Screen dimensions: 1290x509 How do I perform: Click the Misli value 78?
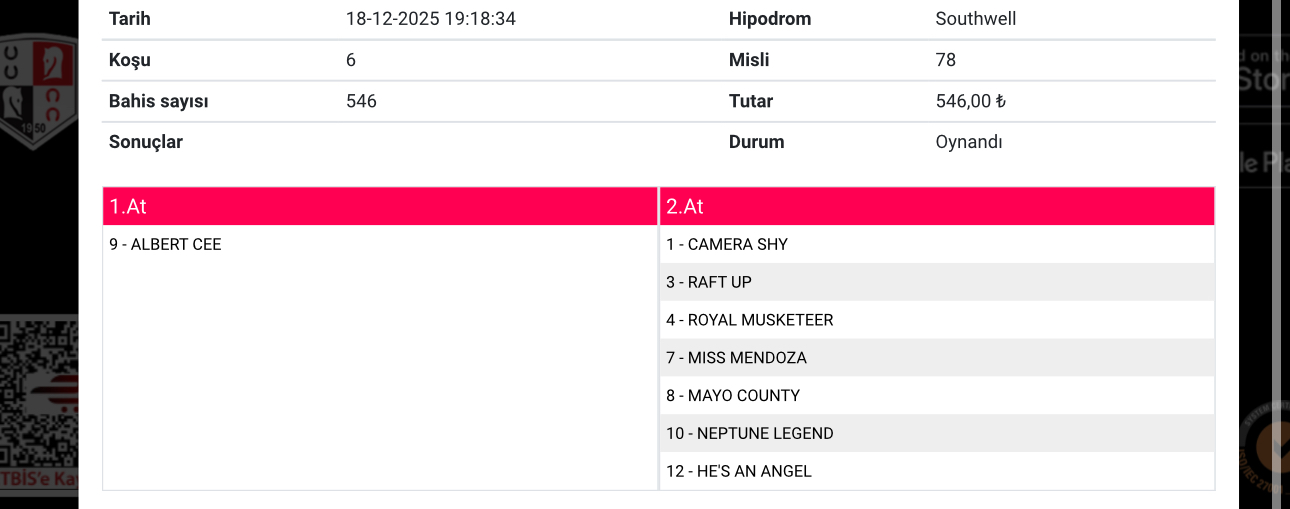[x=946, y=60]
